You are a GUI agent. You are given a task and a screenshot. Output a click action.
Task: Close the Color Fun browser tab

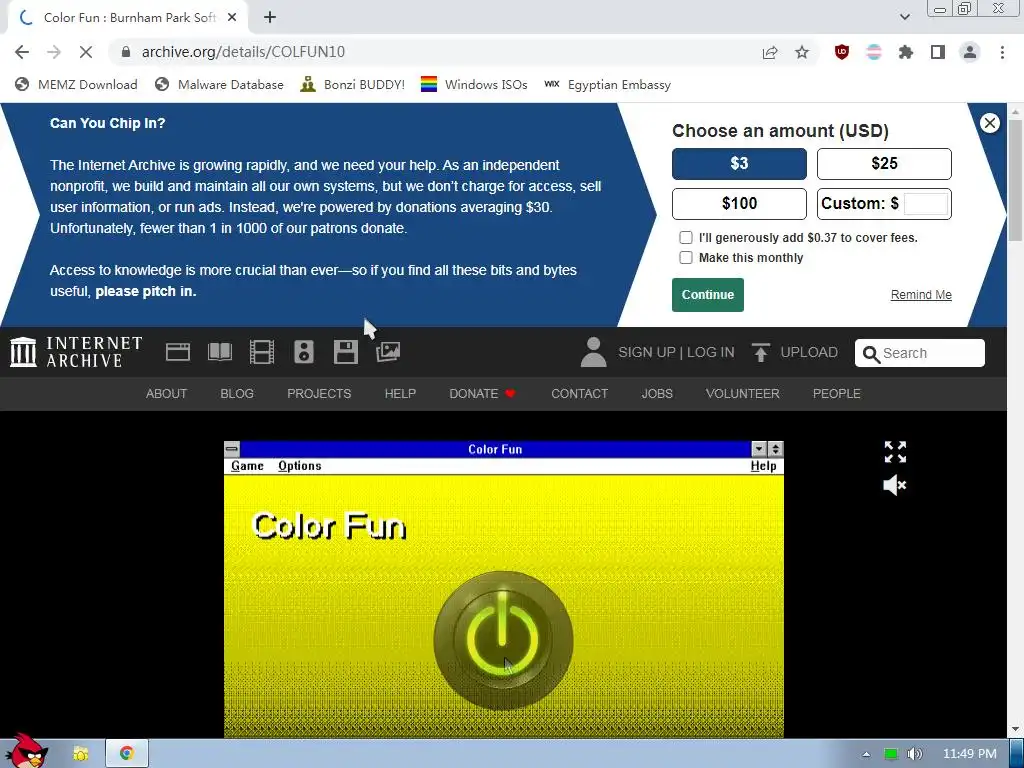232,18
